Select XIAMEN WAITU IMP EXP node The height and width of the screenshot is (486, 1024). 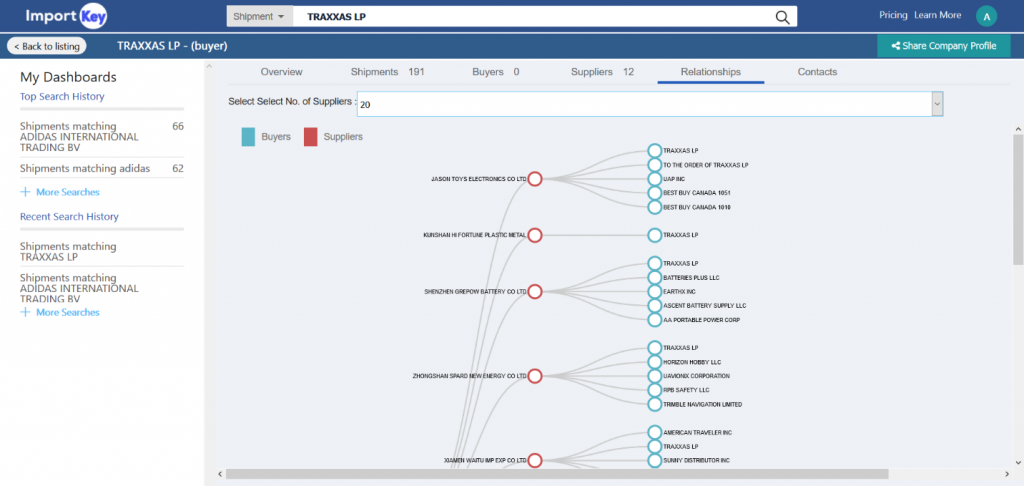pos(535,461)
